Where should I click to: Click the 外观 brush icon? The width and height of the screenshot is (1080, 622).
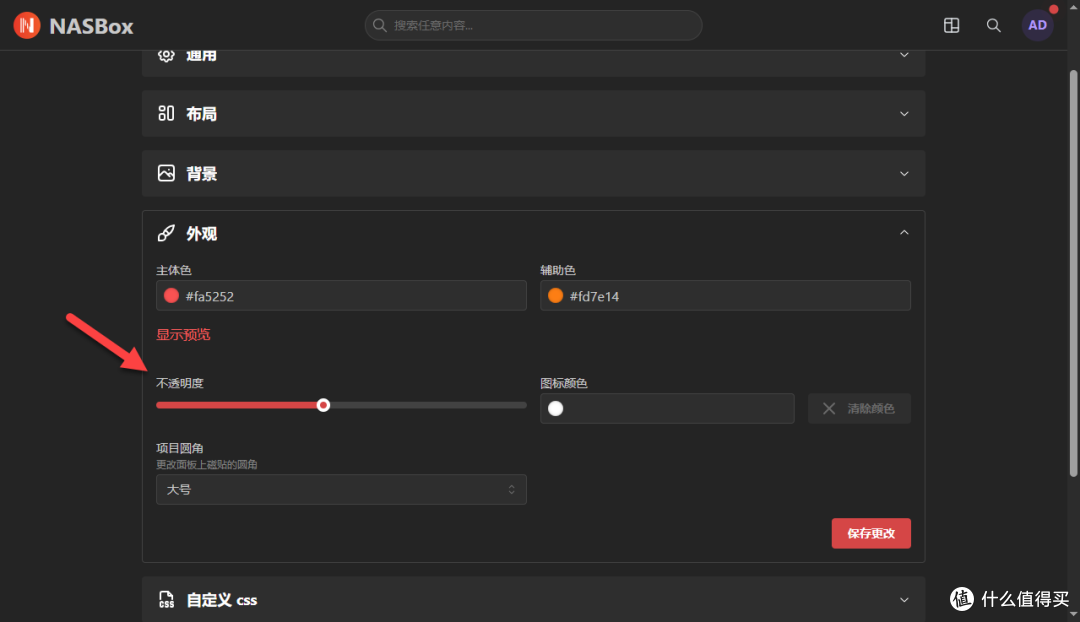click(x=166, y=233)
